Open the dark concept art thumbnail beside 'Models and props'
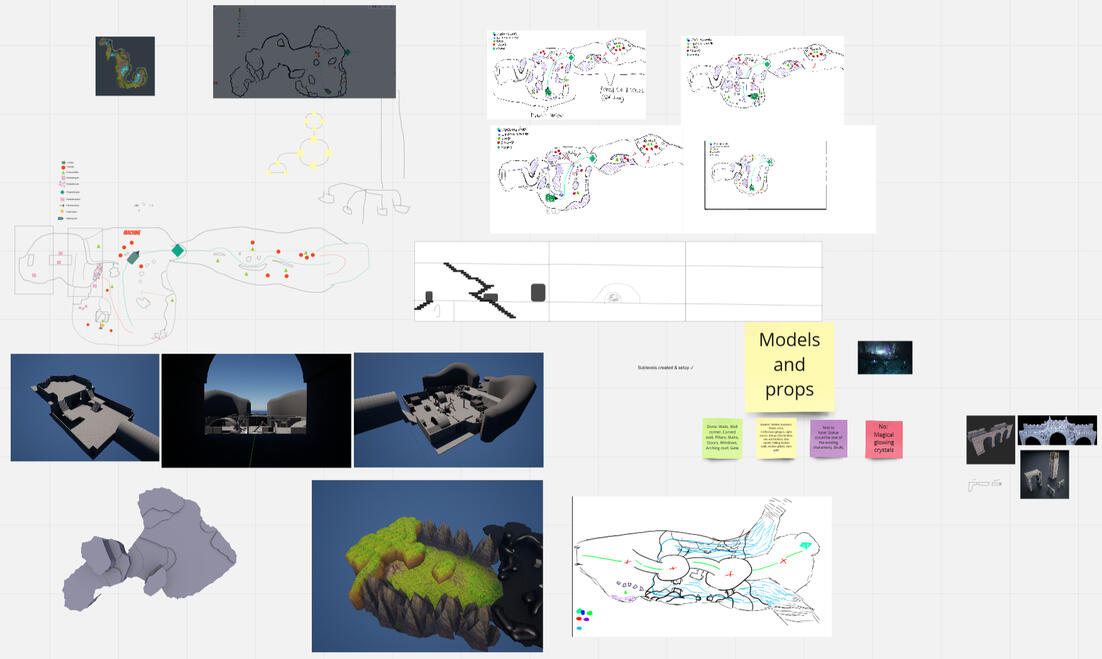The width and height of the screenshot is (1102, 659). pos(886,357)
